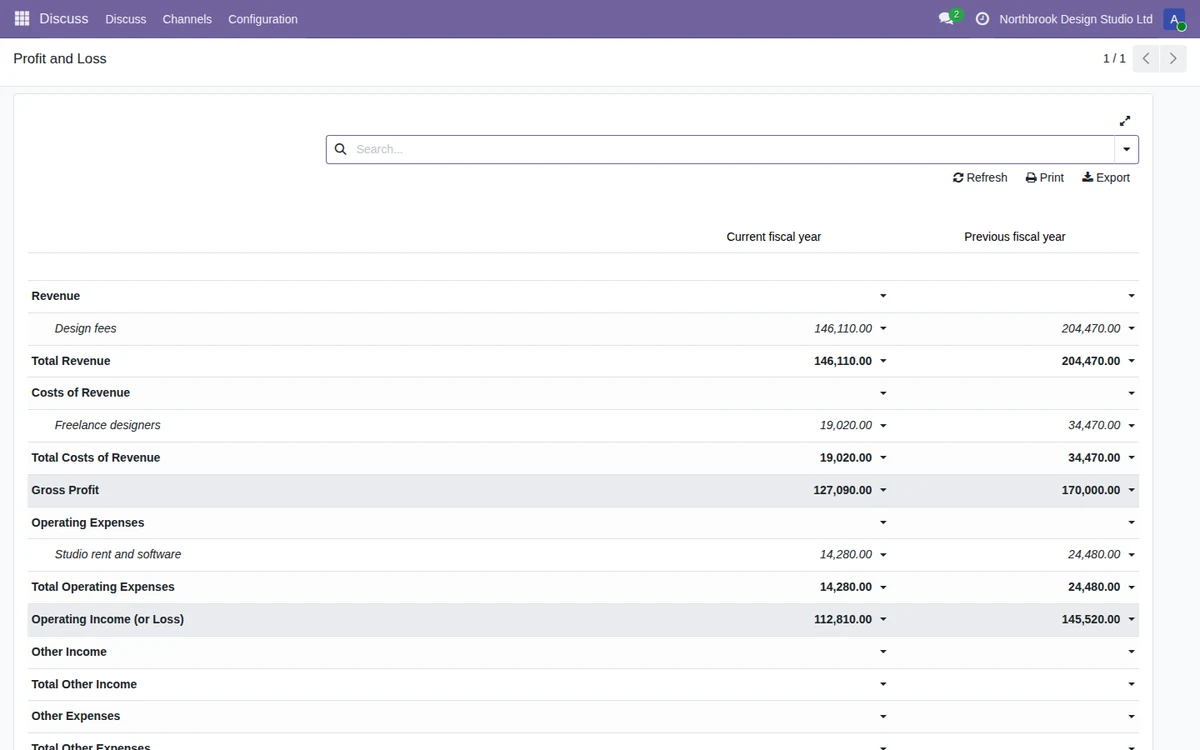Open dropdown beside Operating Income 112,810.00
The height and width of the screenshot is (750, 1200).
click(x=883, y=619)
